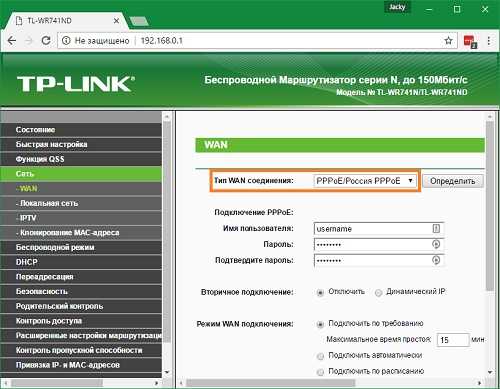Click the sidebar vertical scrollbar up arrow
Image resolution: width=500 pixels, height=389 pixels.
(167, 117)
